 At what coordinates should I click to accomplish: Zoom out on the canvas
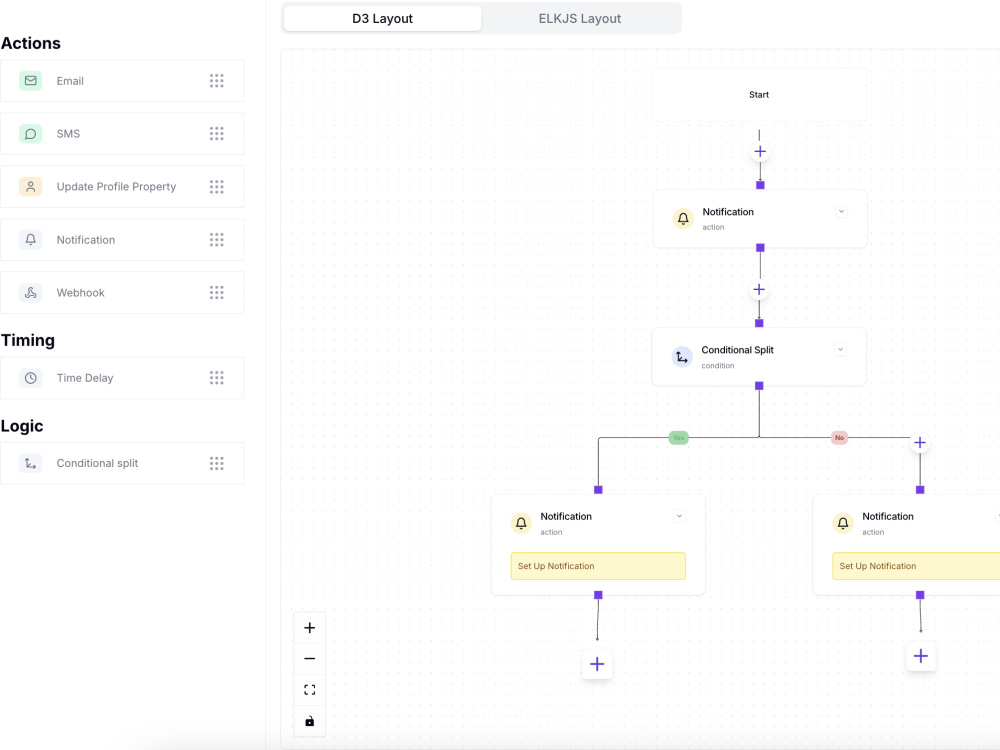(310, 659)
